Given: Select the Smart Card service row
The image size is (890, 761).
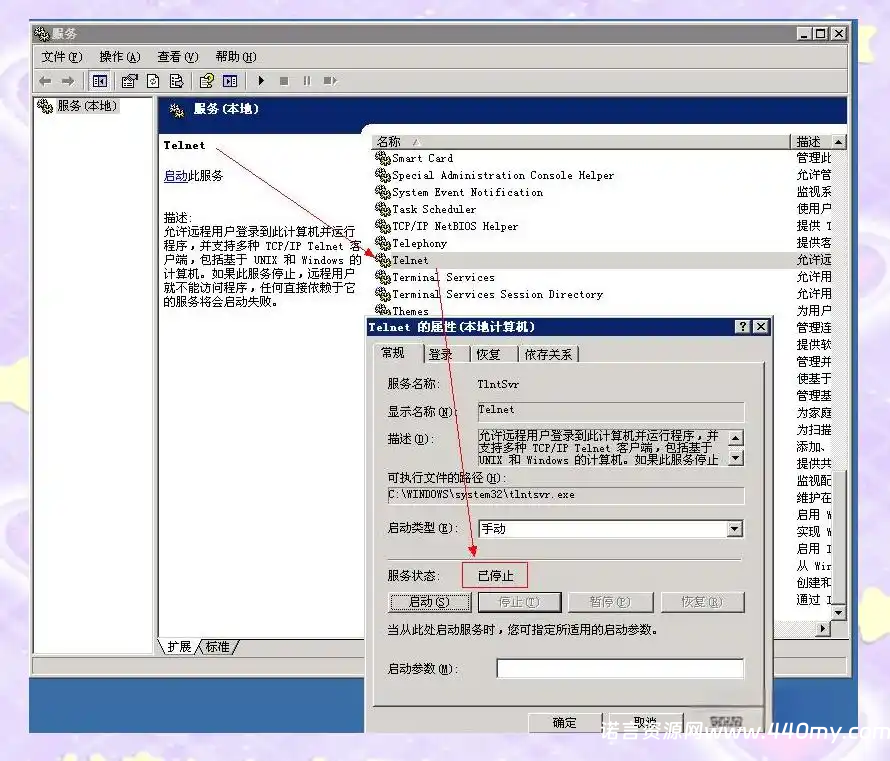Looking at the screenshot, I should (x=603, y=158).
